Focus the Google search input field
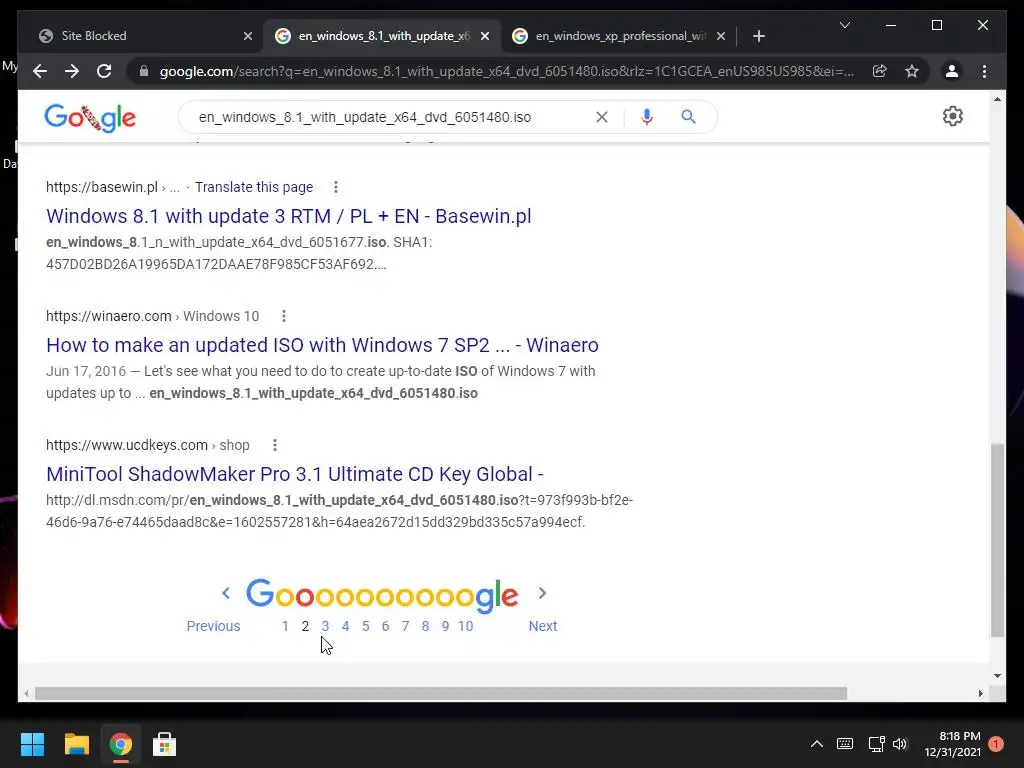 392,117
